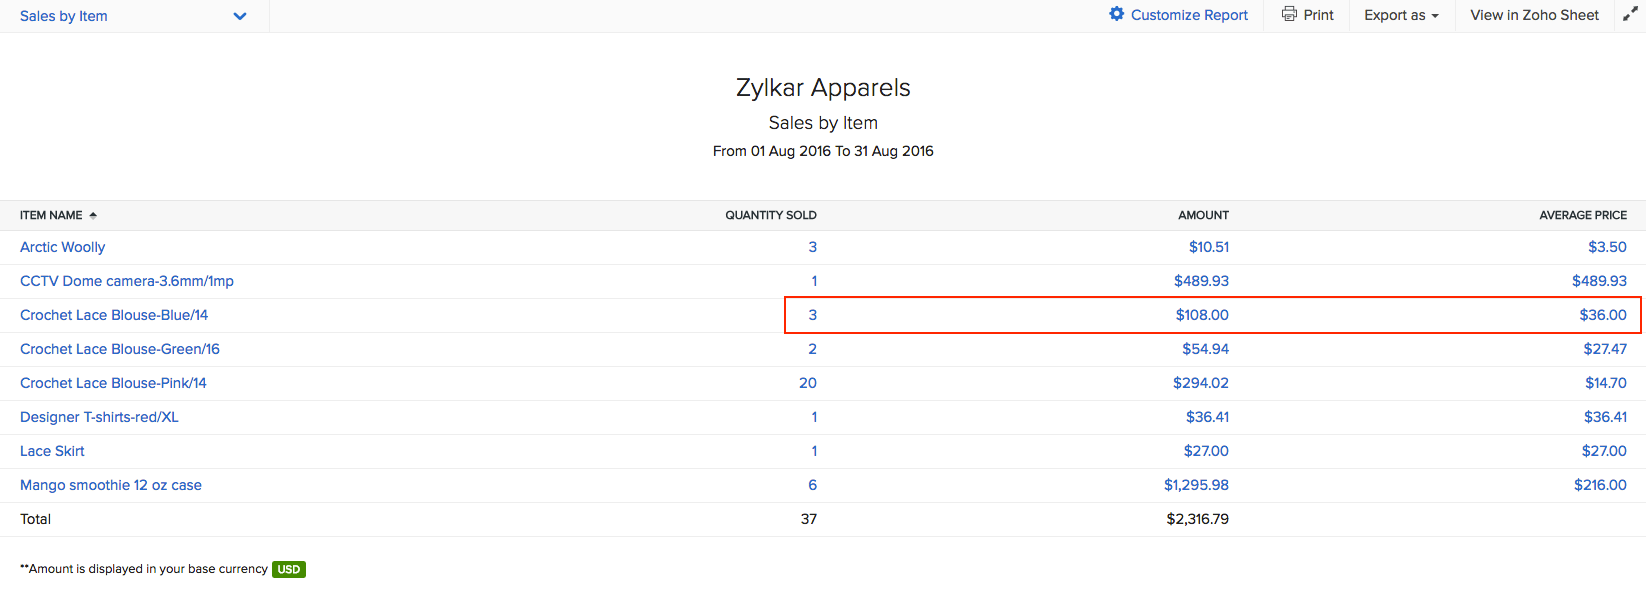This screenshot has height=600, width=1646.
Task: Click the Lace Skirt item name
Action: click(52, 451)
